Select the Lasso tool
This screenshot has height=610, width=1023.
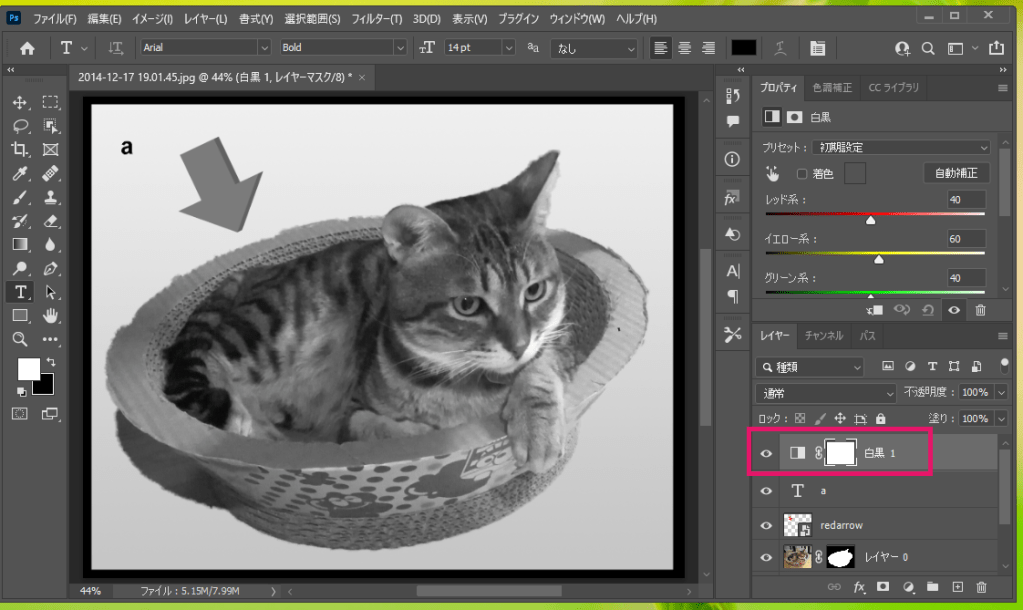coord(19,126)
